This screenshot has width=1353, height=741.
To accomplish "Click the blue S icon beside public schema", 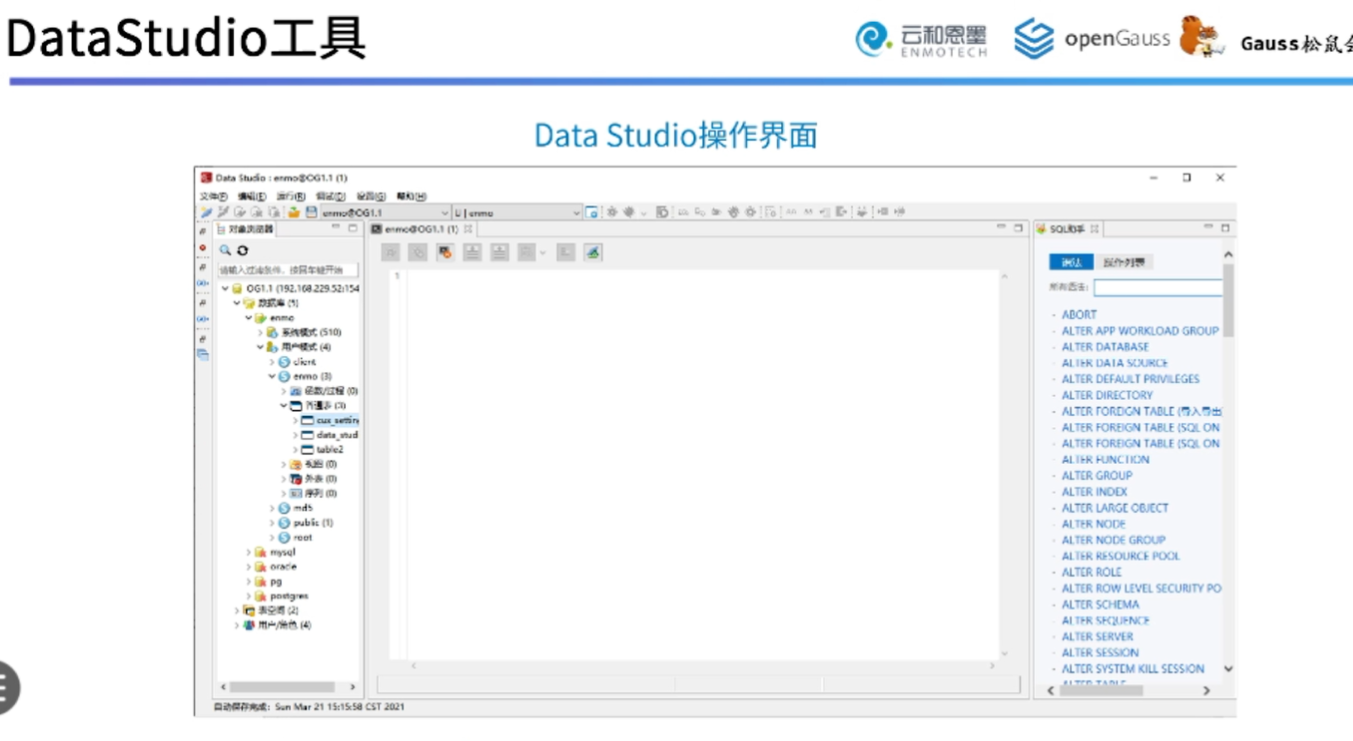I will (284, 522).
